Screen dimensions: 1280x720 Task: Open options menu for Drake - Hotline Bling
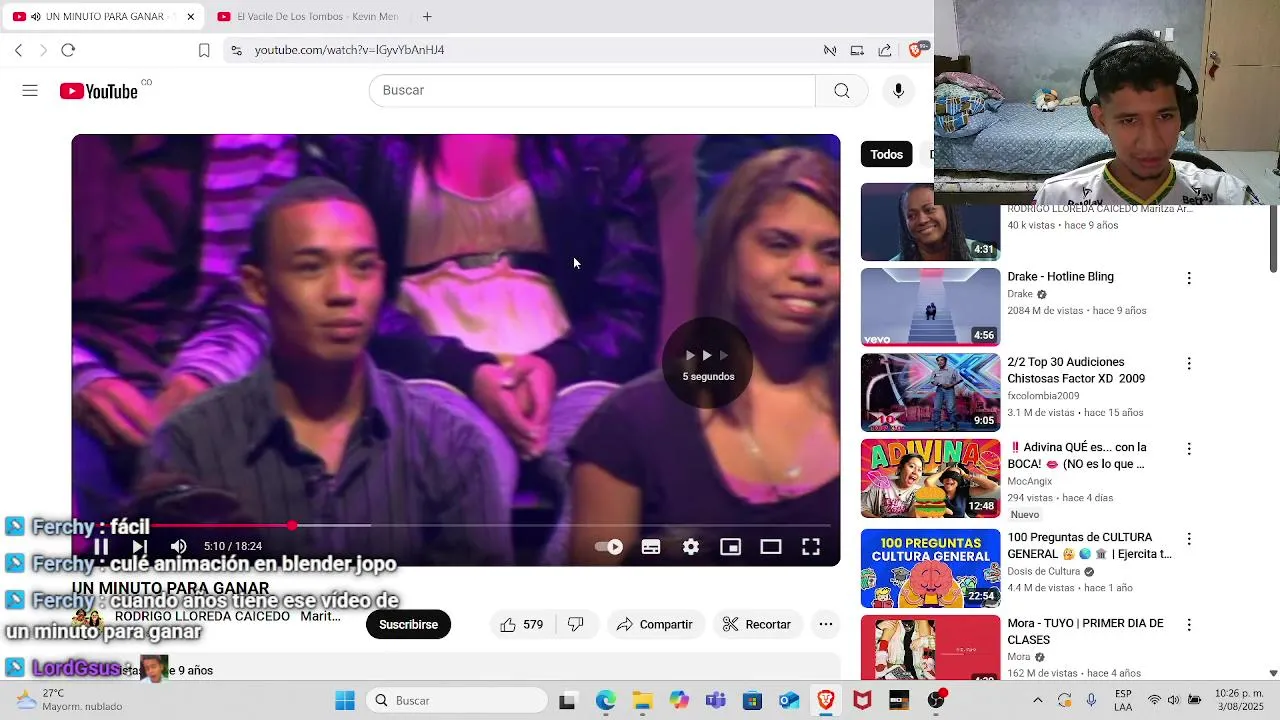[1189, 278]
